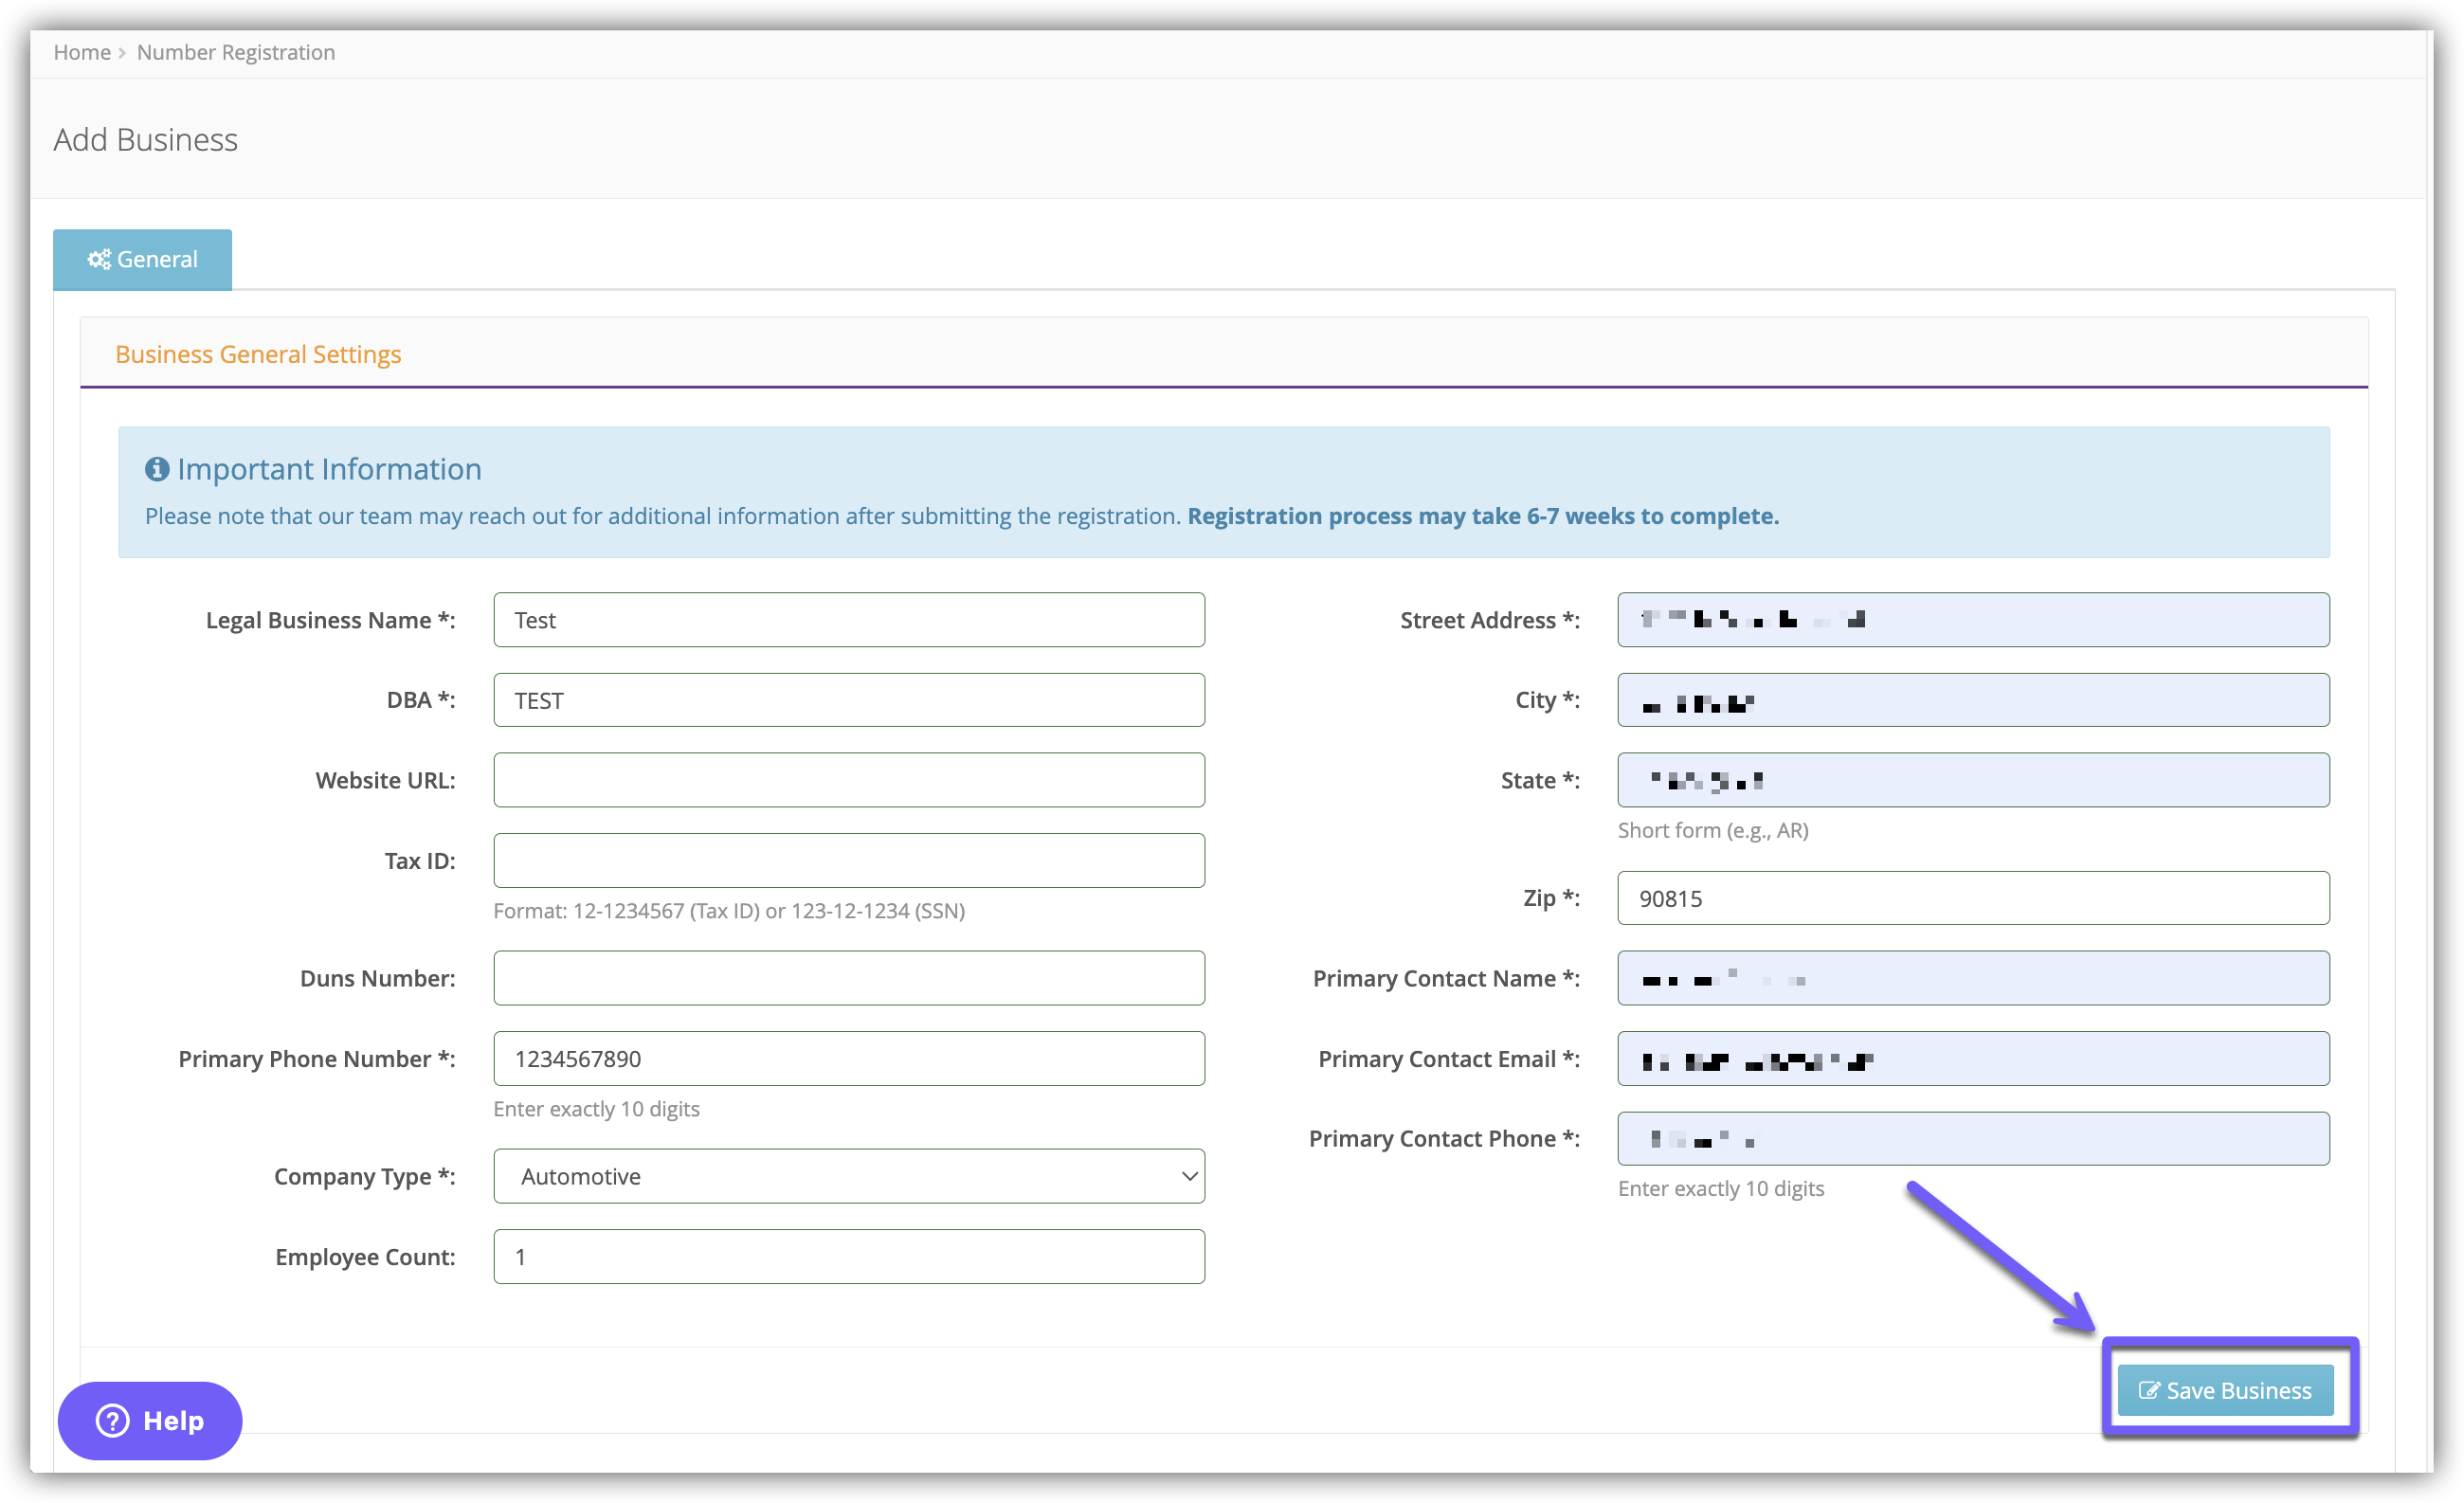This screenshot has width=2464, height=1503.
Task: Click the Employee Count field
Action: pos(848,1256)
